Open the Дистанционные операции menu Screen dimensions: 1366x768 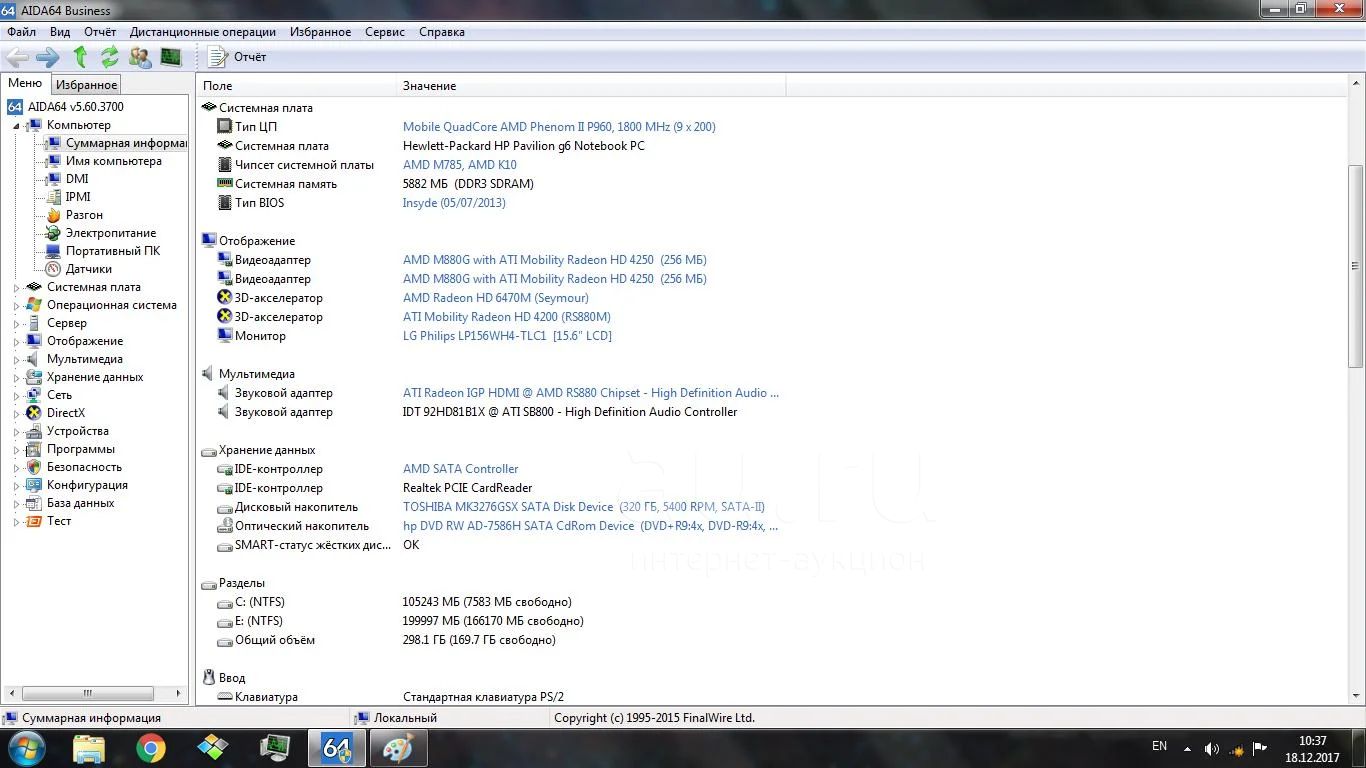[203, 32]
